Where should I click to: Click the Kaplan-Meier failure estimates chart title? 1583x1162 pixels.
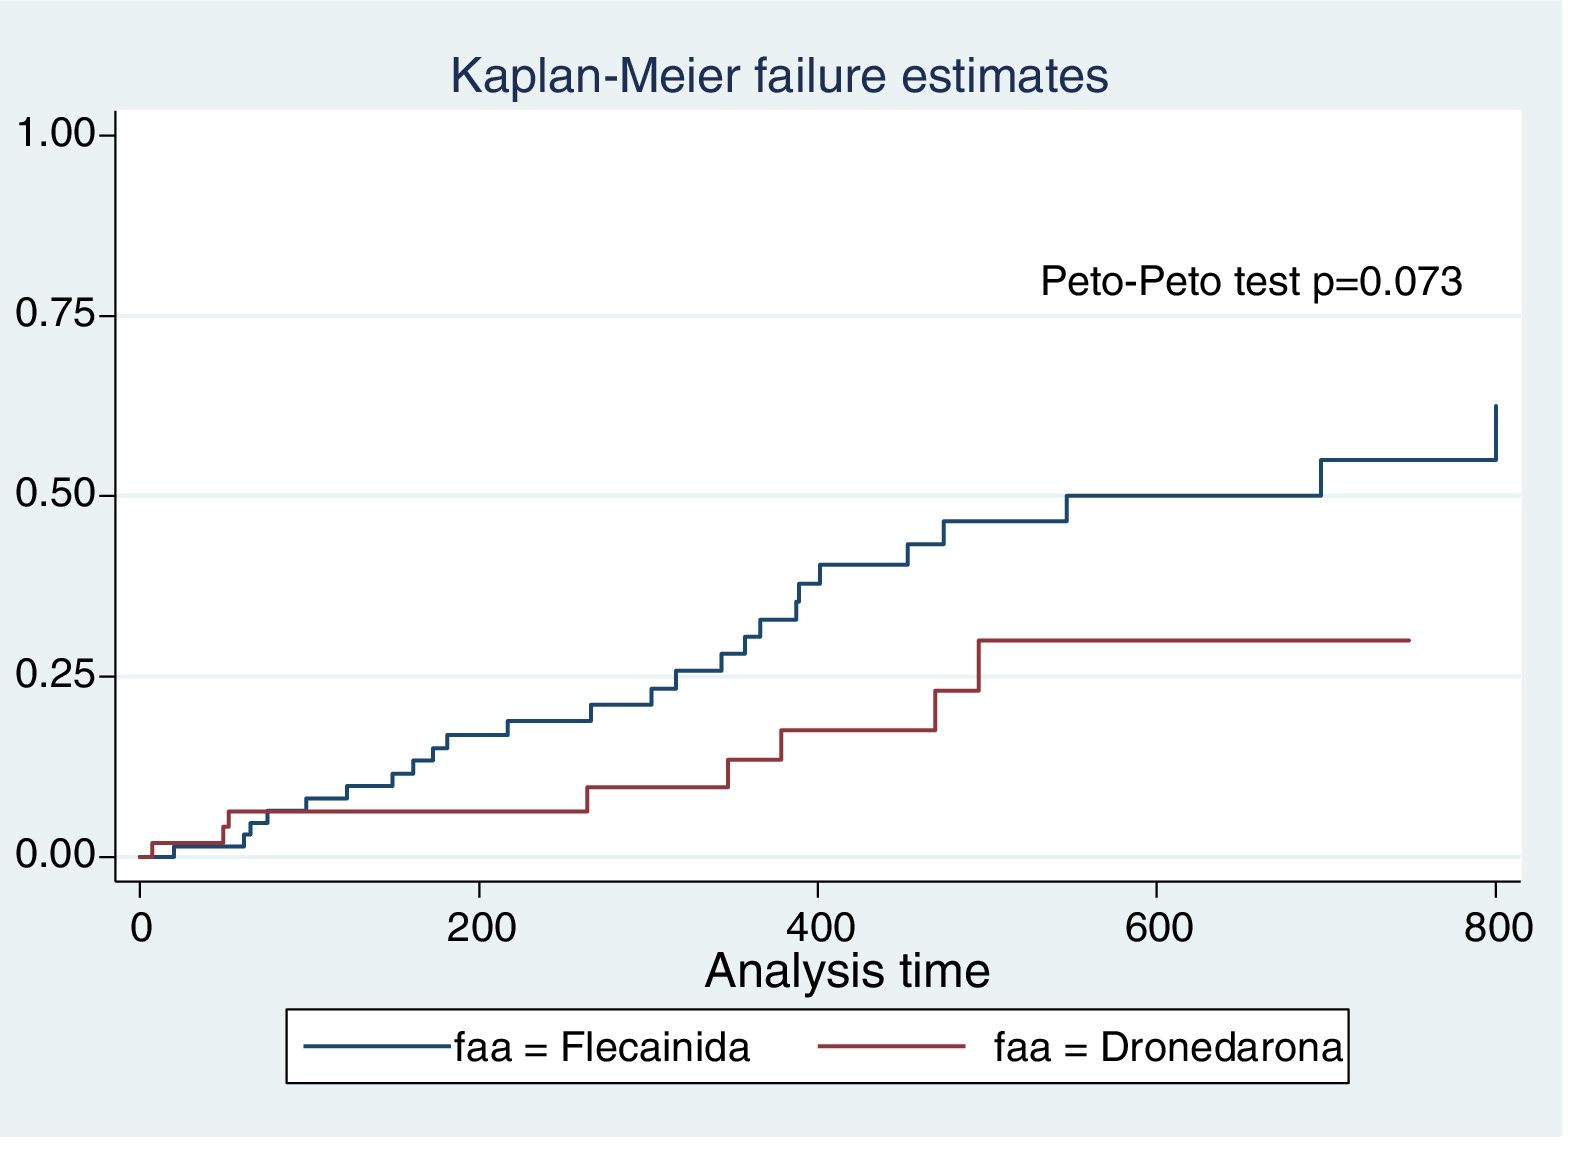[779, 76]
